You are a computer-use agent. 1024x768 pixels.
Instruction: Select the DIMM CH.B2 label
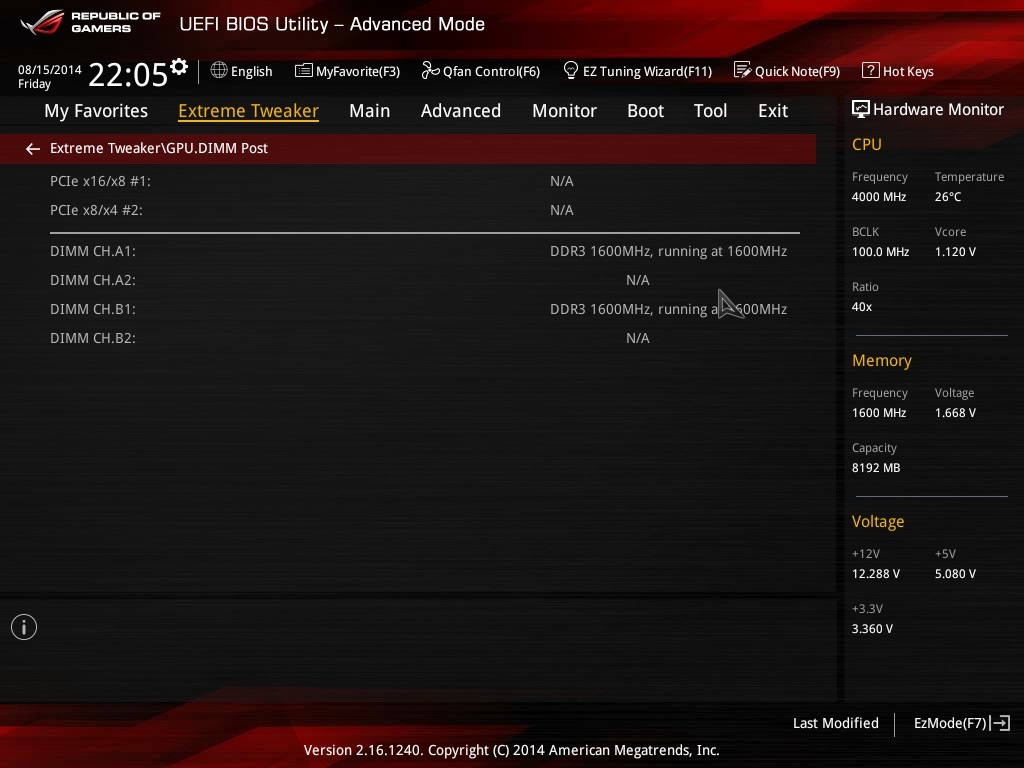pyautogui.click(x=93, y=338)
